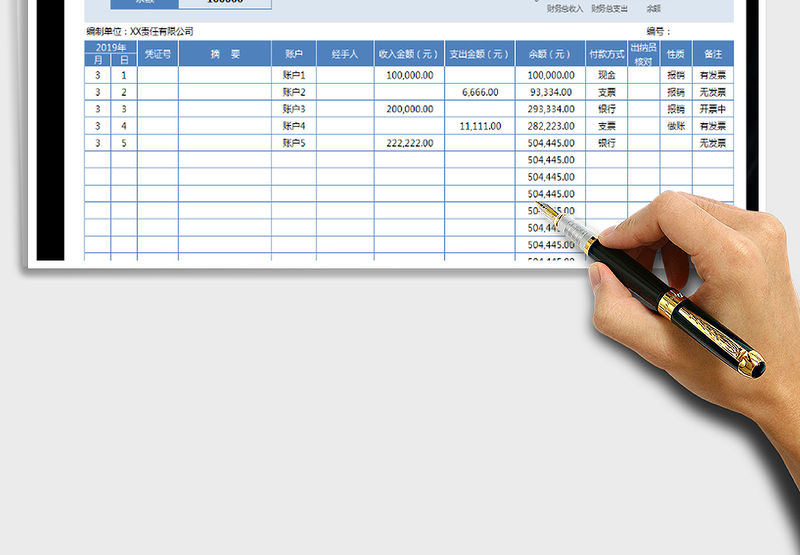This screenshot has height=555, width=800.
Task: Select the 开票中 remark cell
Action: (712, 109)
